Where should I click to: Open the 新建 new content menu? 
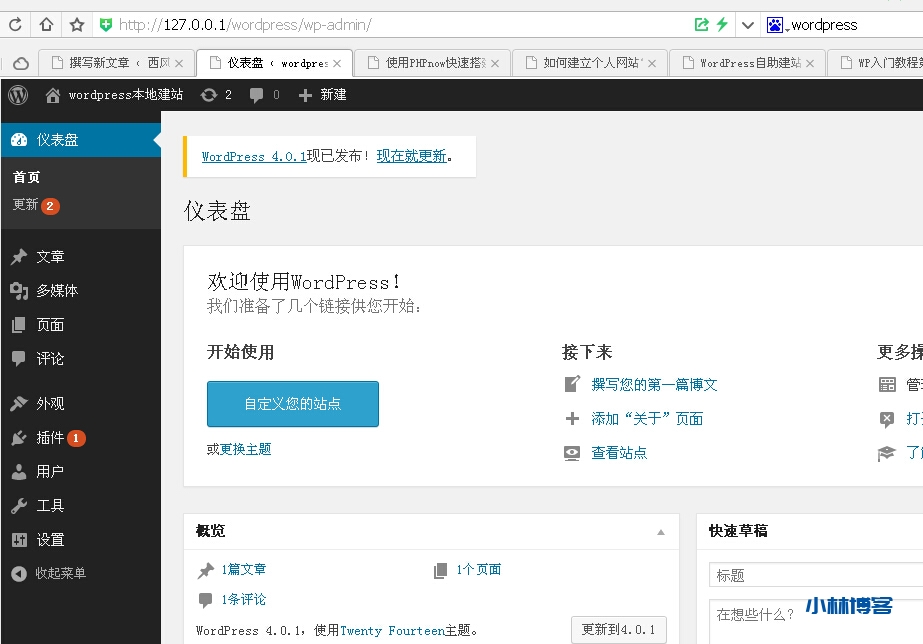[x=323, y=95]
